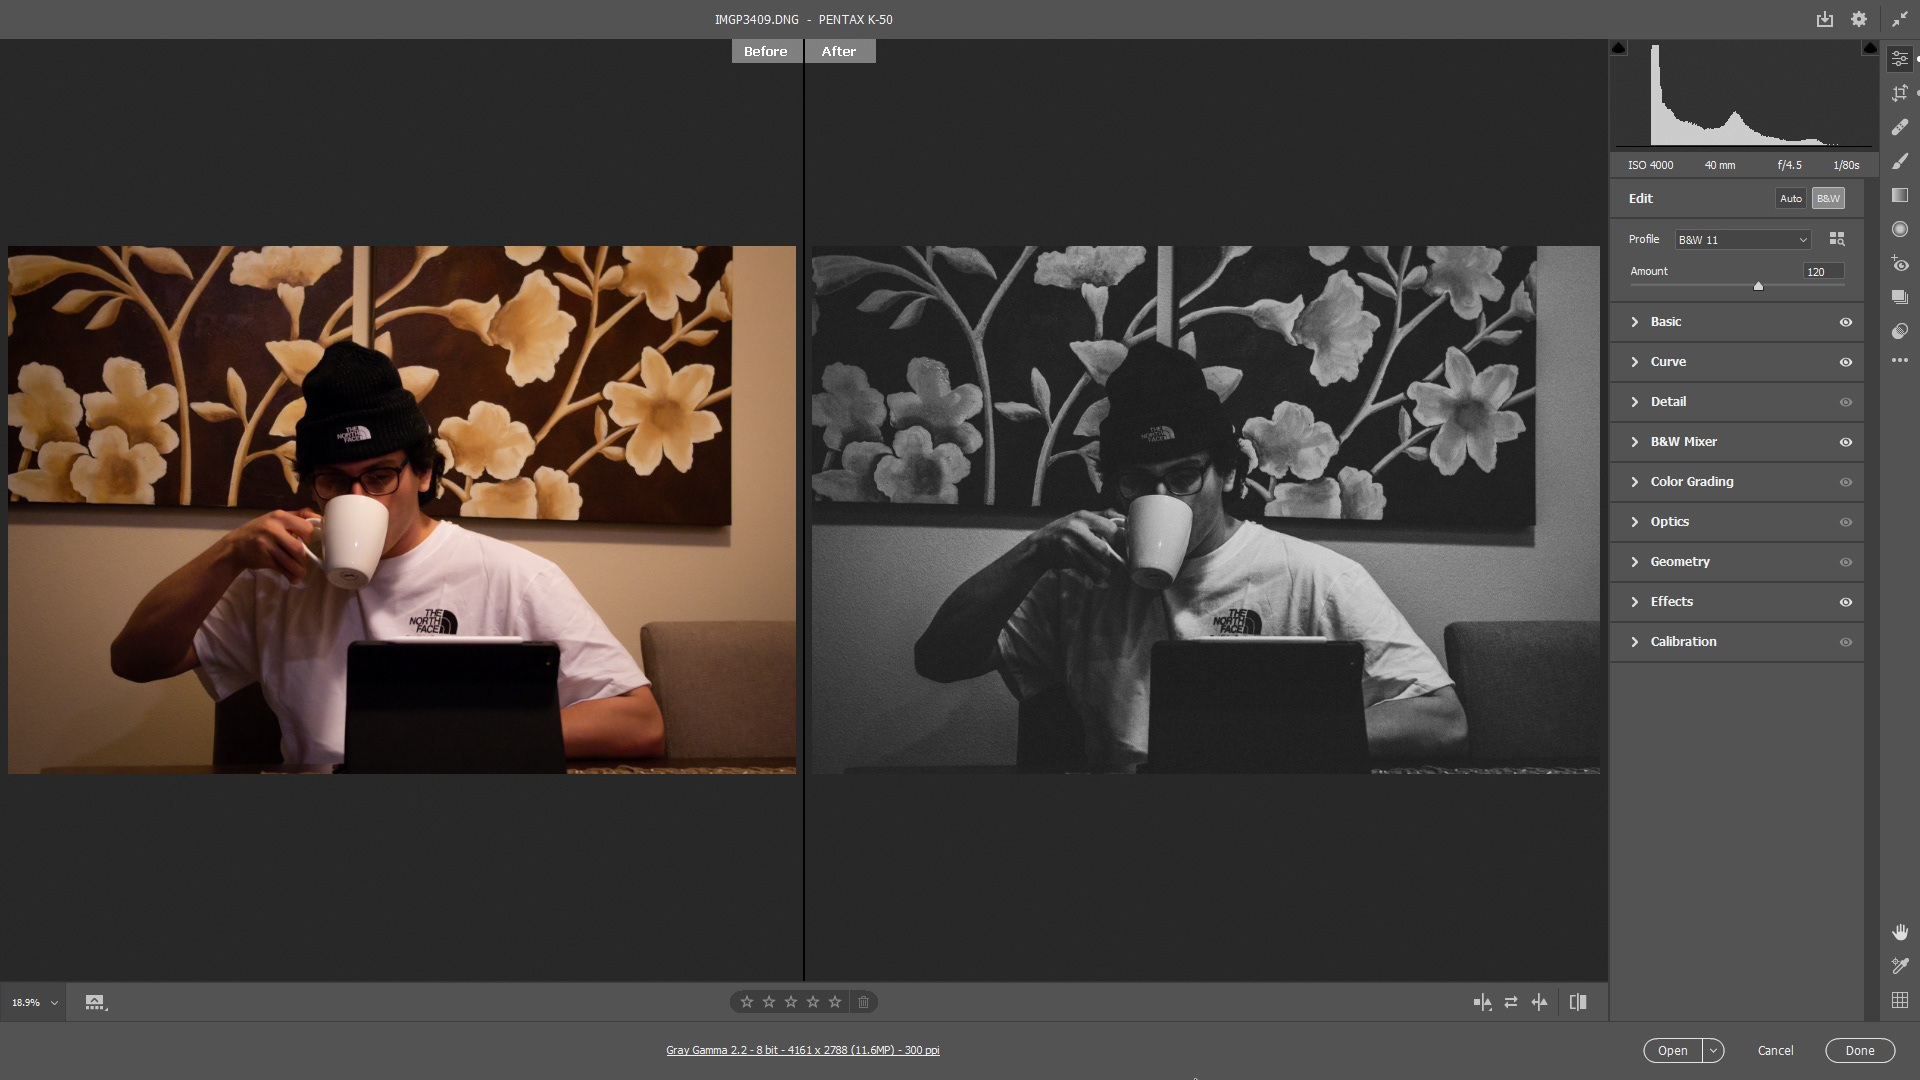1920x1080 pixels.
Task: Select the Spot Removal healing tool
Action: [1899, 127]
